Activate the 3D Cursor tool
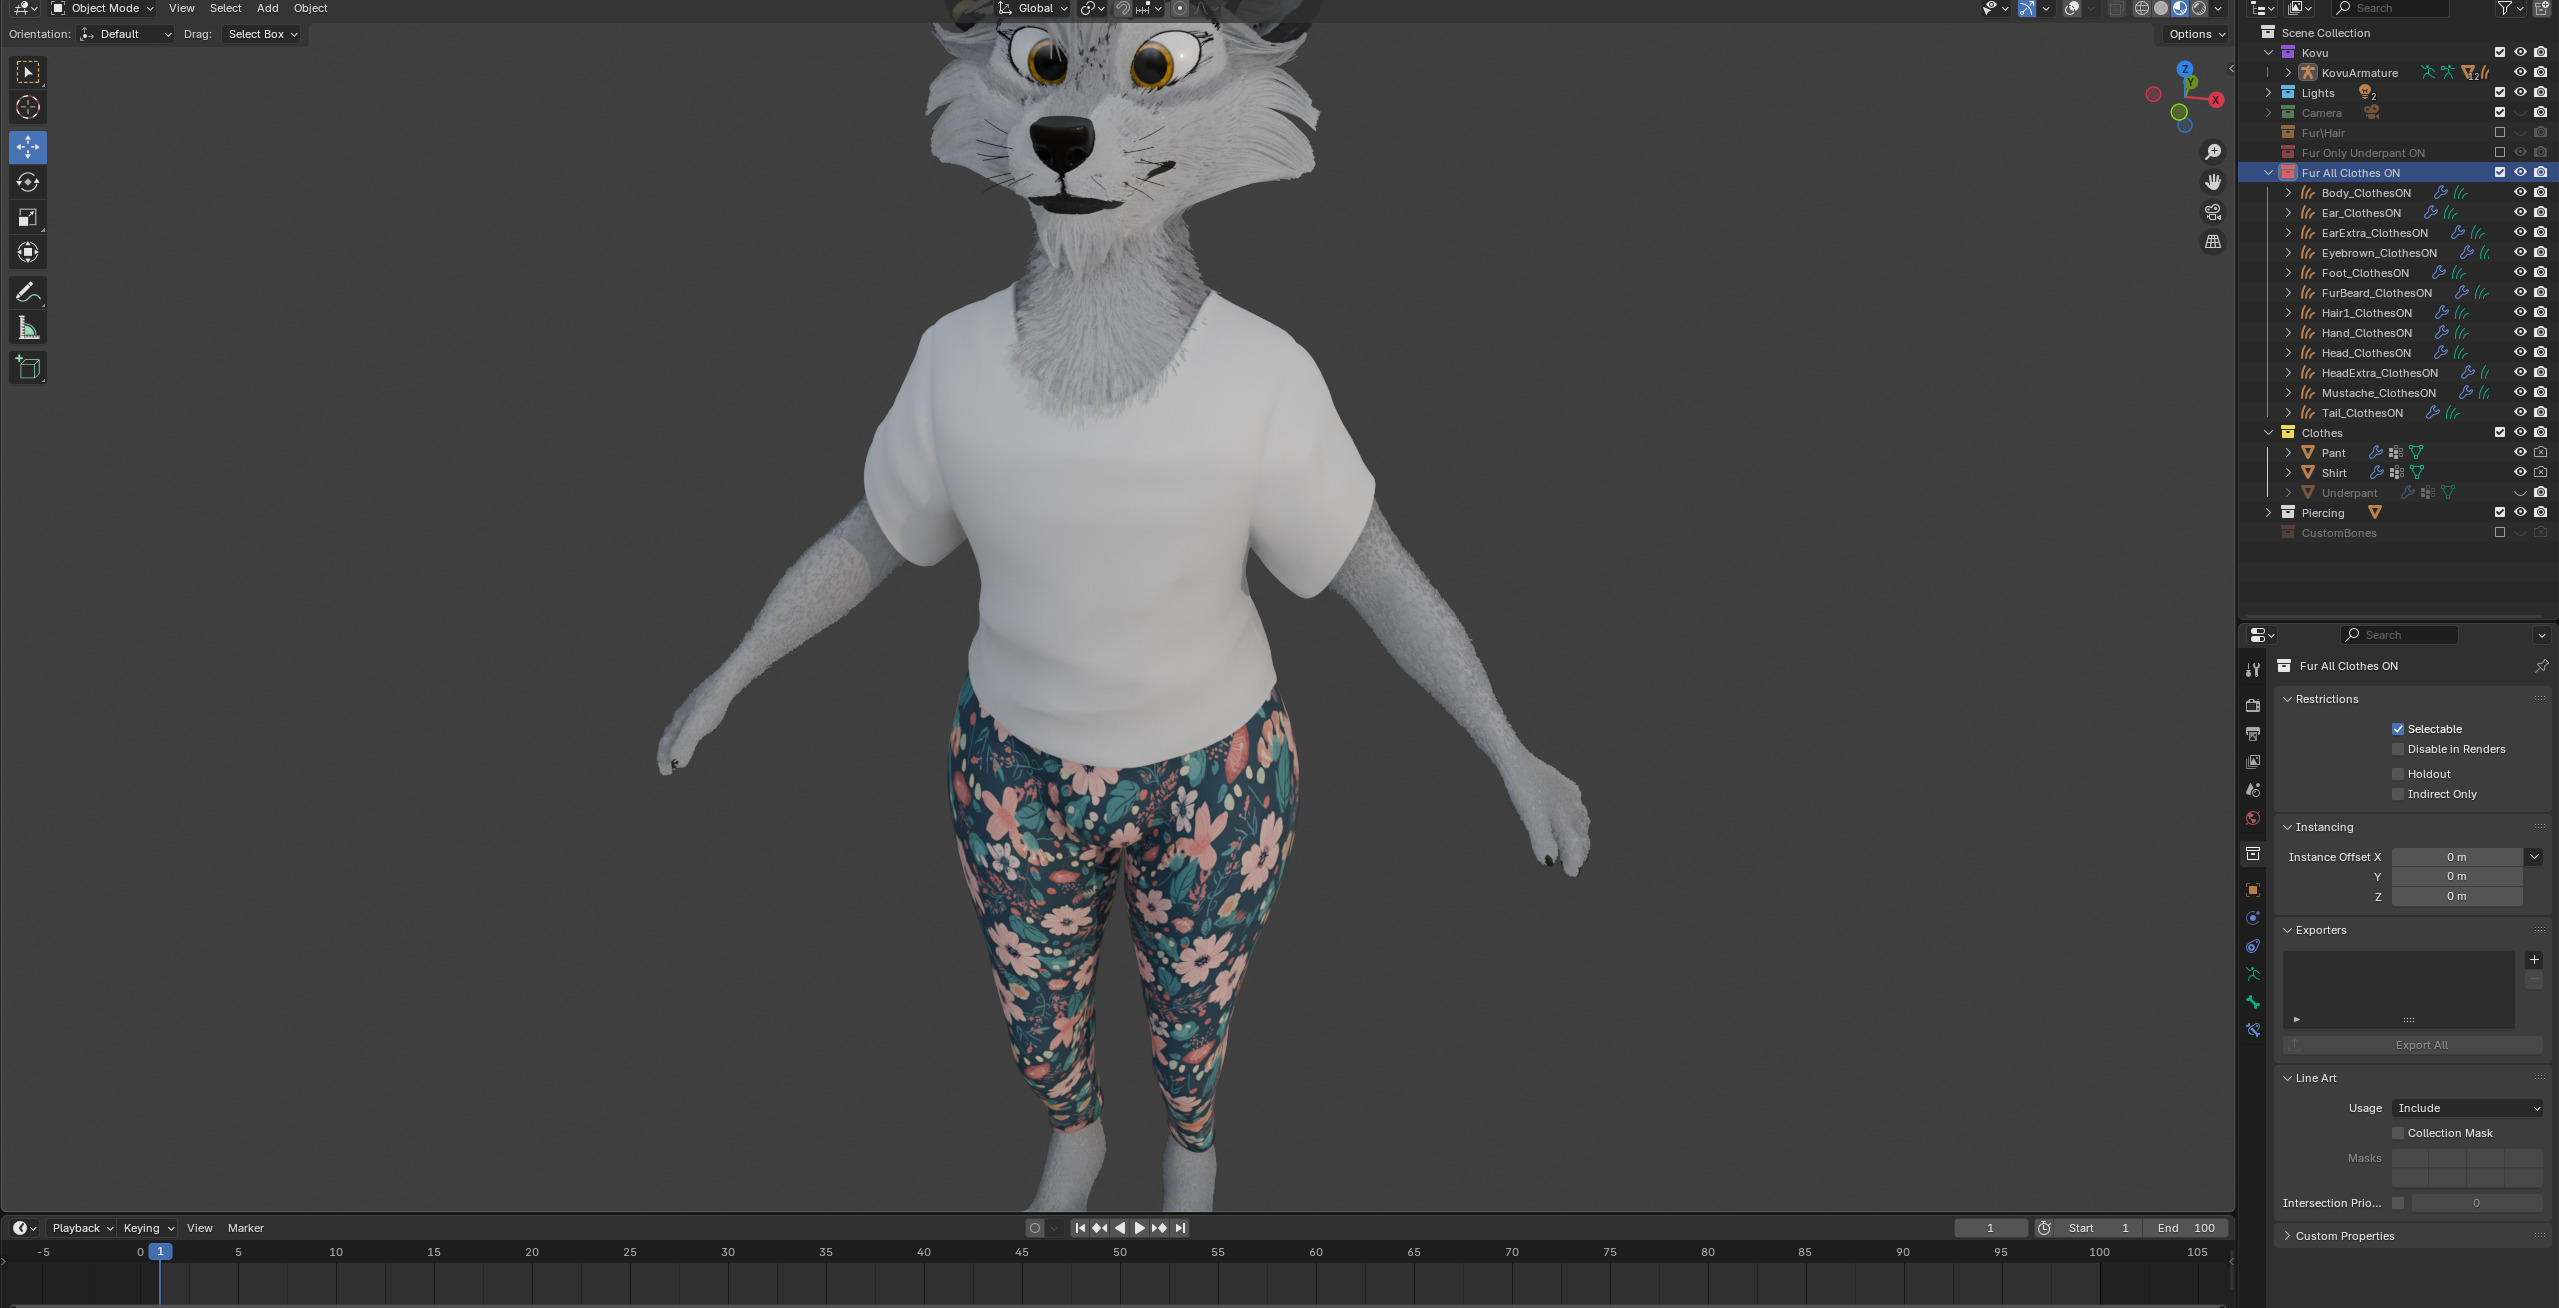The width and height of the screenshot is (2559, 1308). point(28,107)
